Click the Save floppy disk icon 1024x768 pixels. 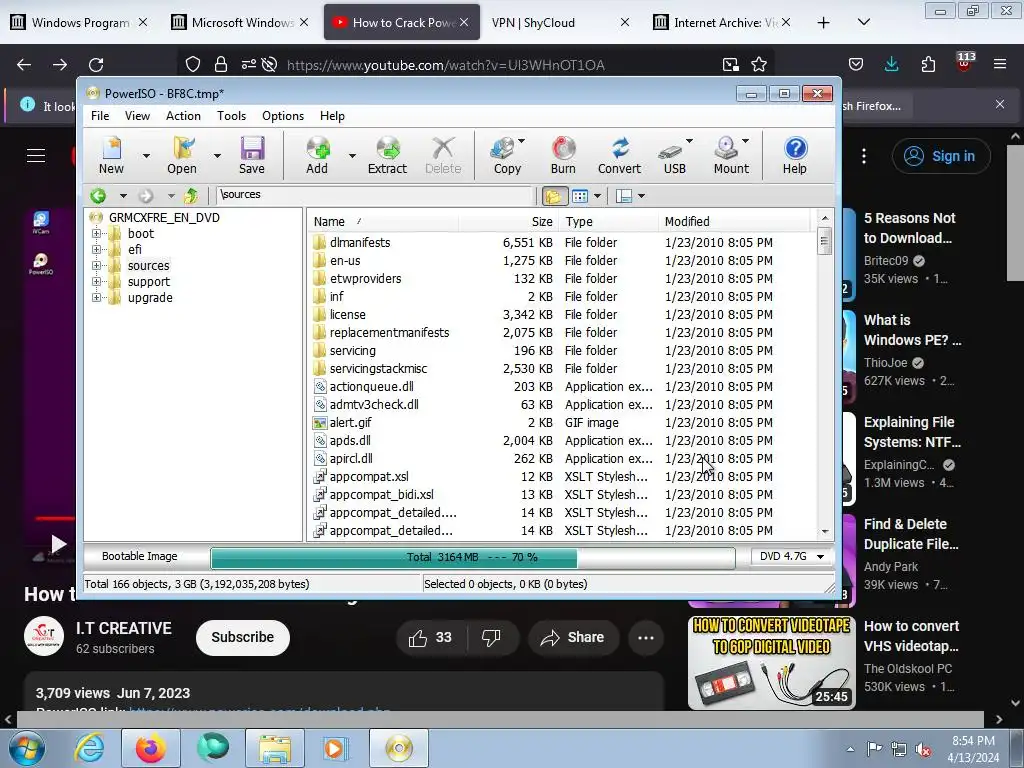click(252, 148)
